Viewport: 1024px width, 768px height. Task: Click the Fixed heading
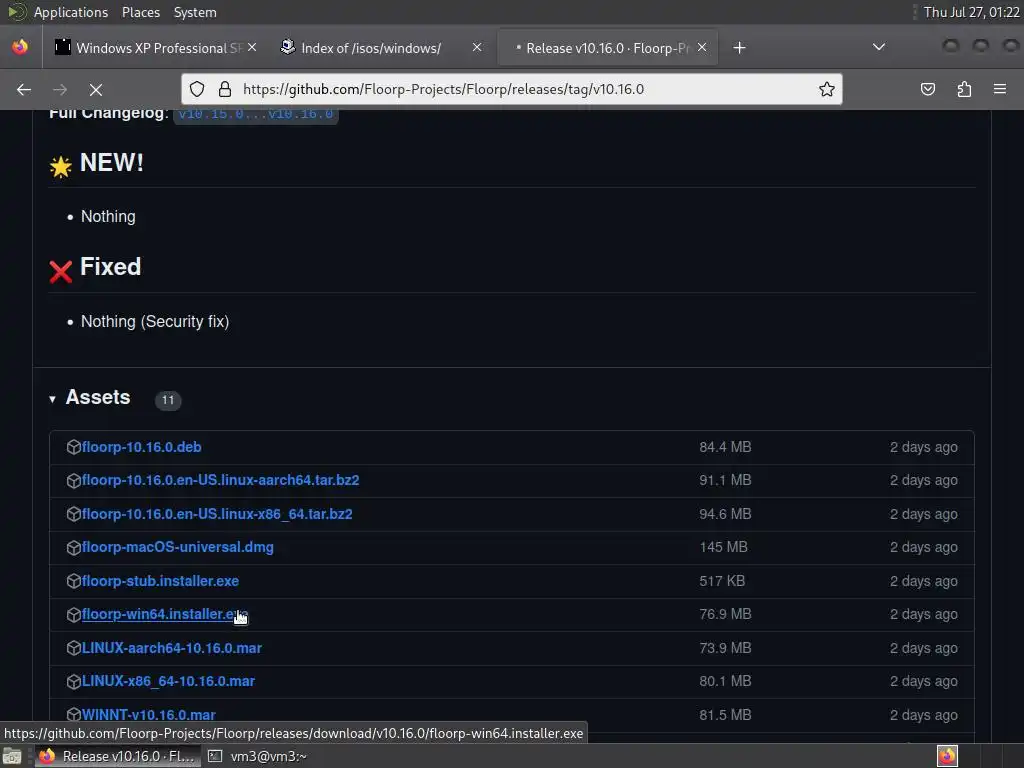pyautogui.click(x=110, y=266)
